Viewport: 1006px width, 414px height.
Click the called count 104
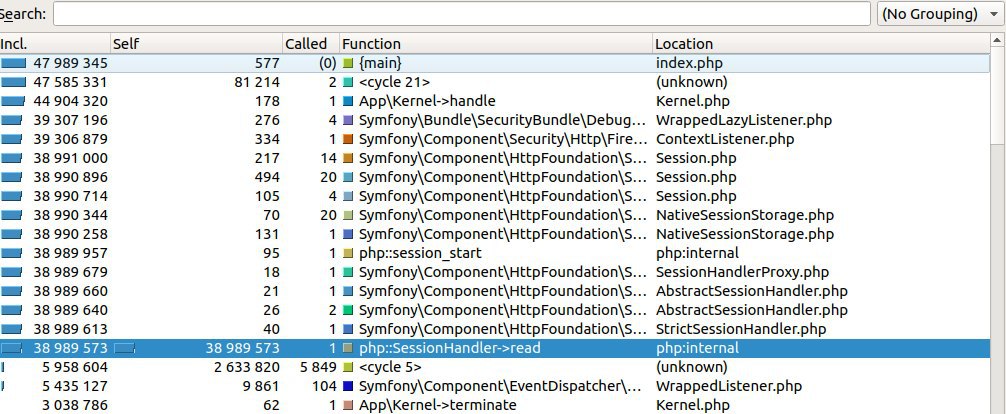(324, 386)
